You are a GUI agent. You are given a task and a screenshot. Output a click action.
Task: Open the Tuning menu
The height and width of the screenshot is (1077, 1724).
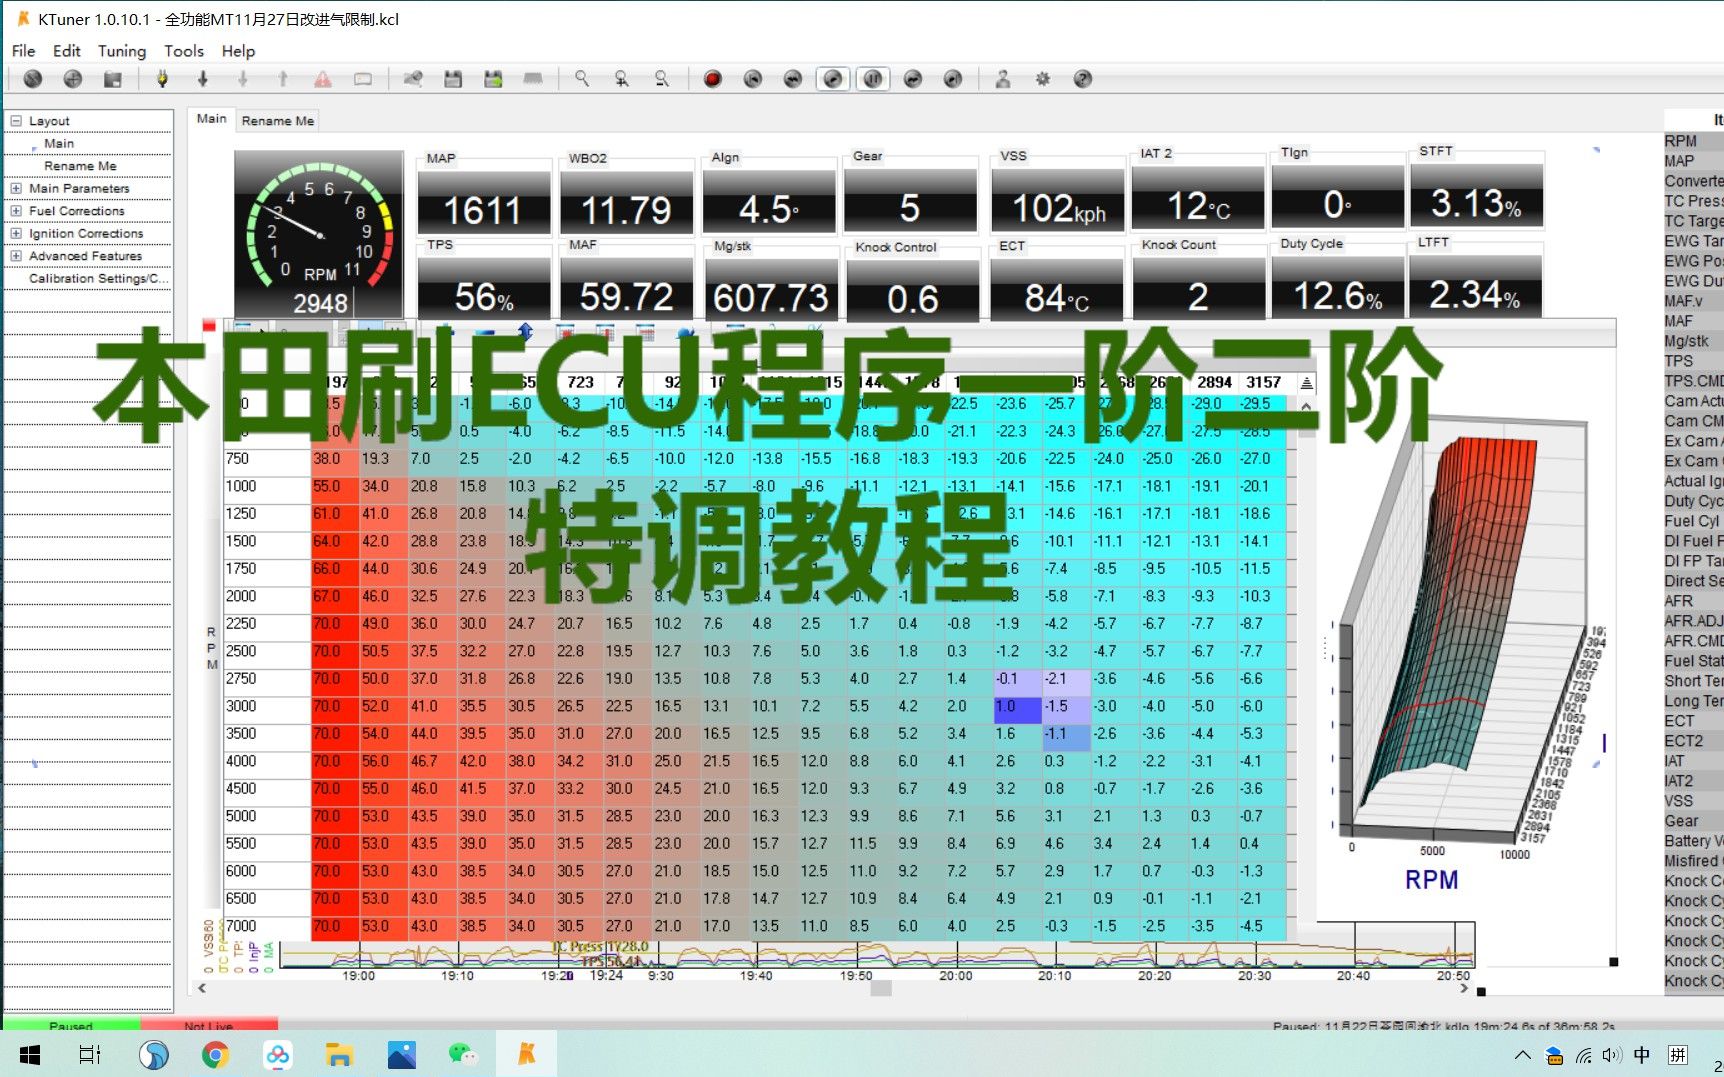(x=122, y=51)
